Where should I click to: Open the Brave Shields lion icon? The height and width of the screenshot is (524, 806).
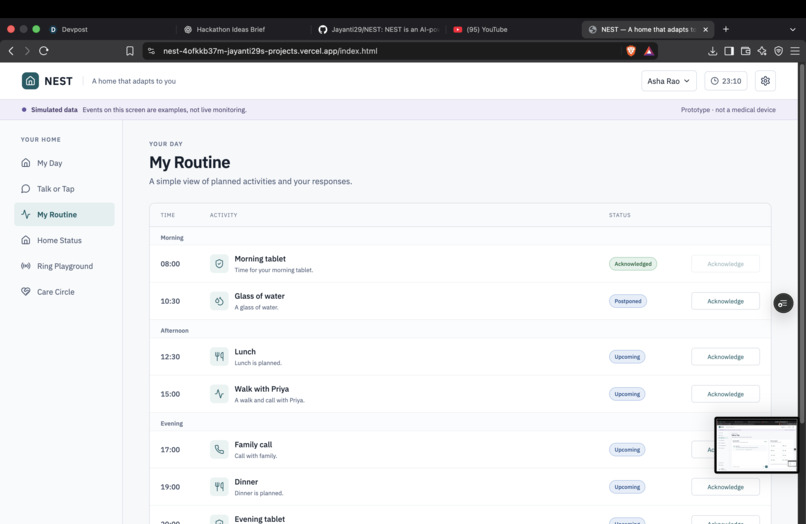(x=631, y=51)
